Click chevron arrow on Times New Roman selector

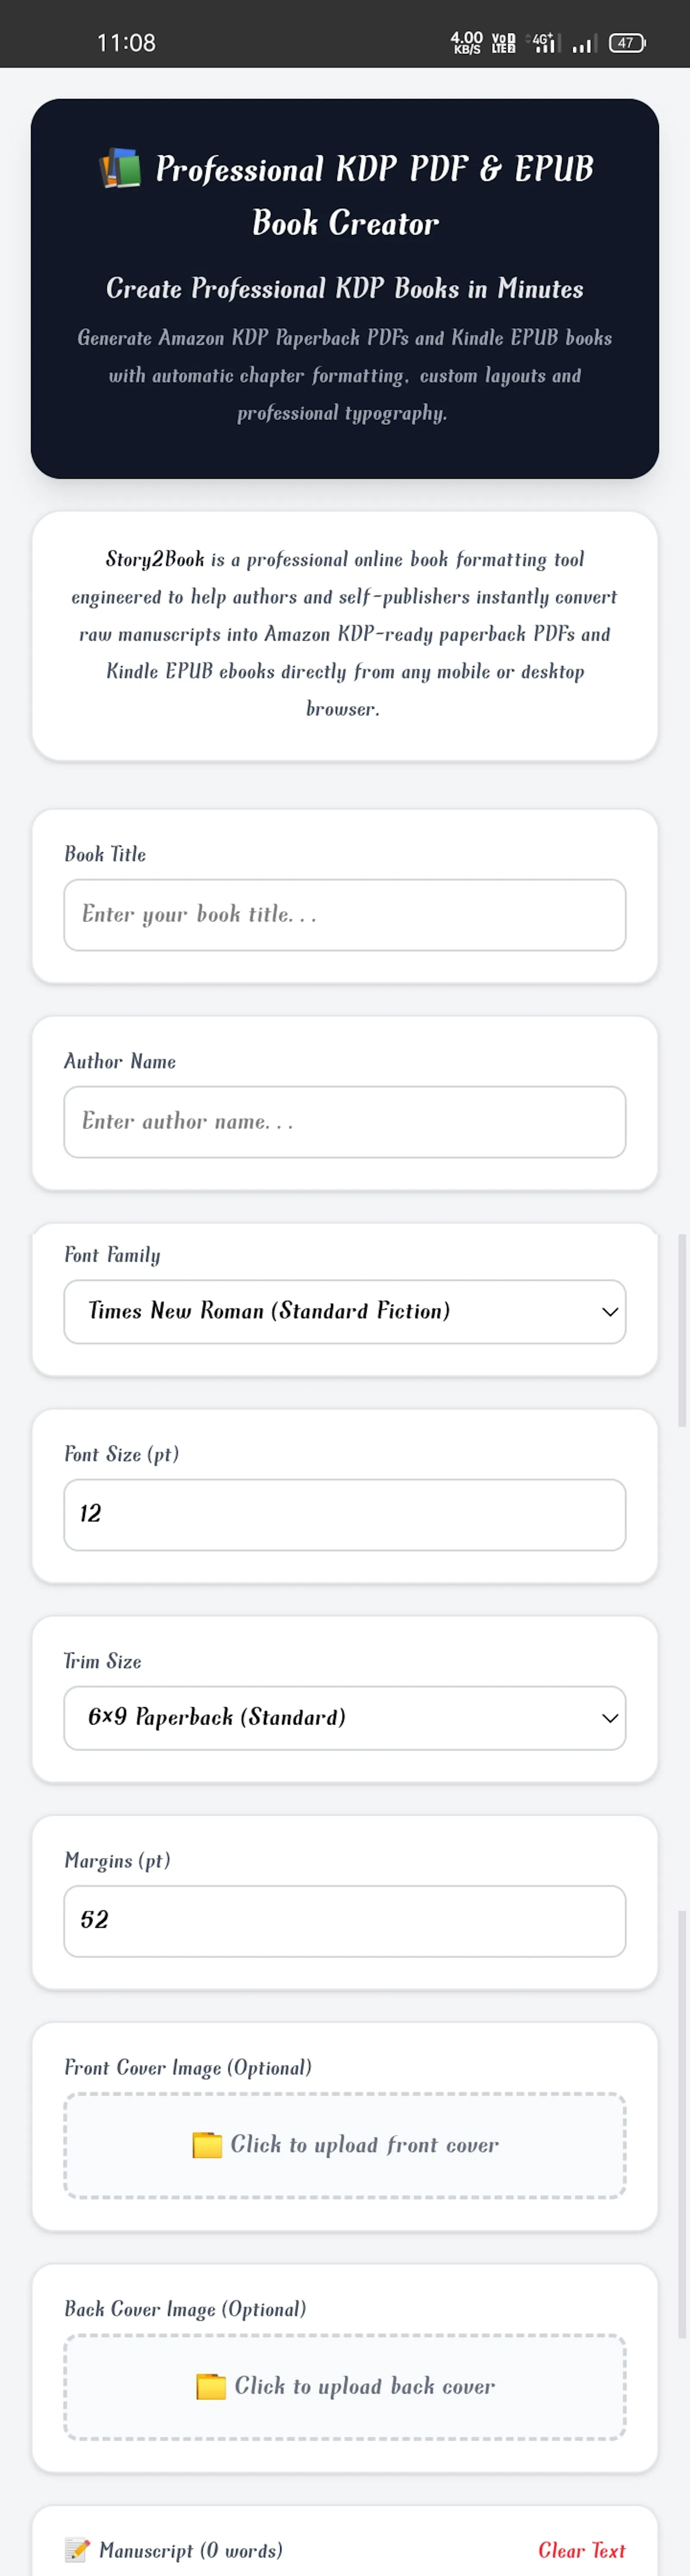pyautogui.click(x=610, y=1312)
